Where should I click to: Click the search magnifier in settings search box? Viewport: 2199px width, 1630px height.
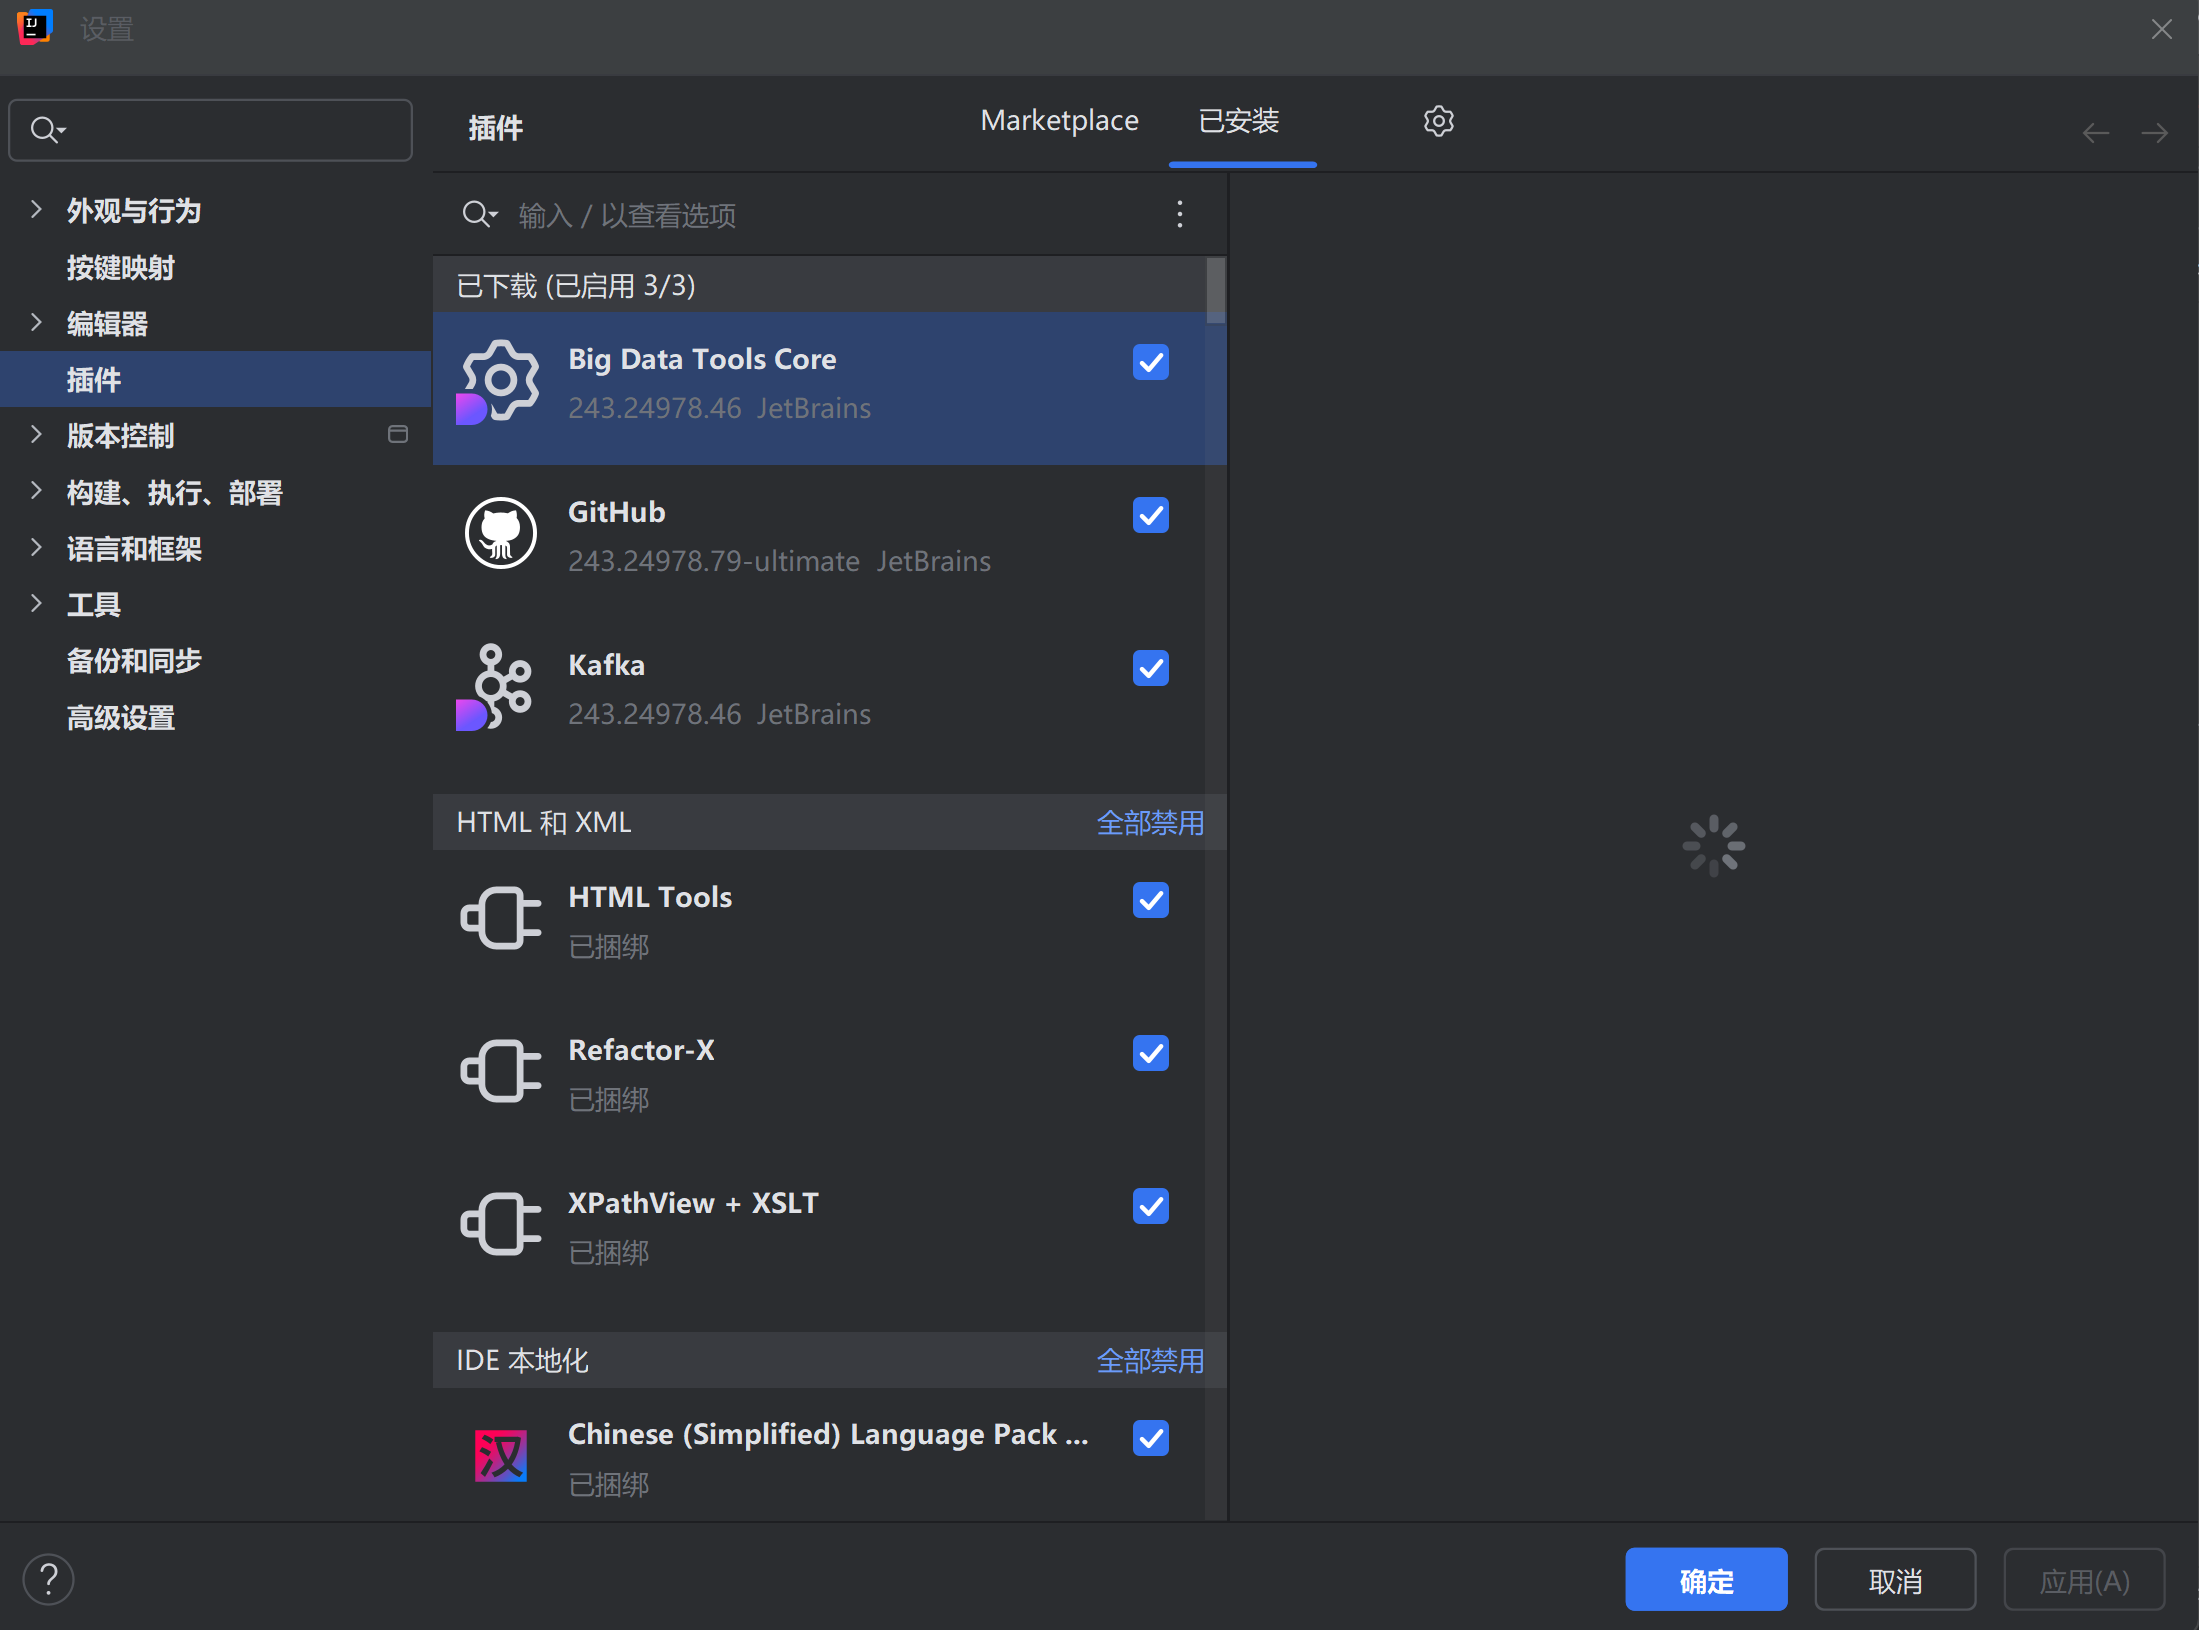pos(47,130)
